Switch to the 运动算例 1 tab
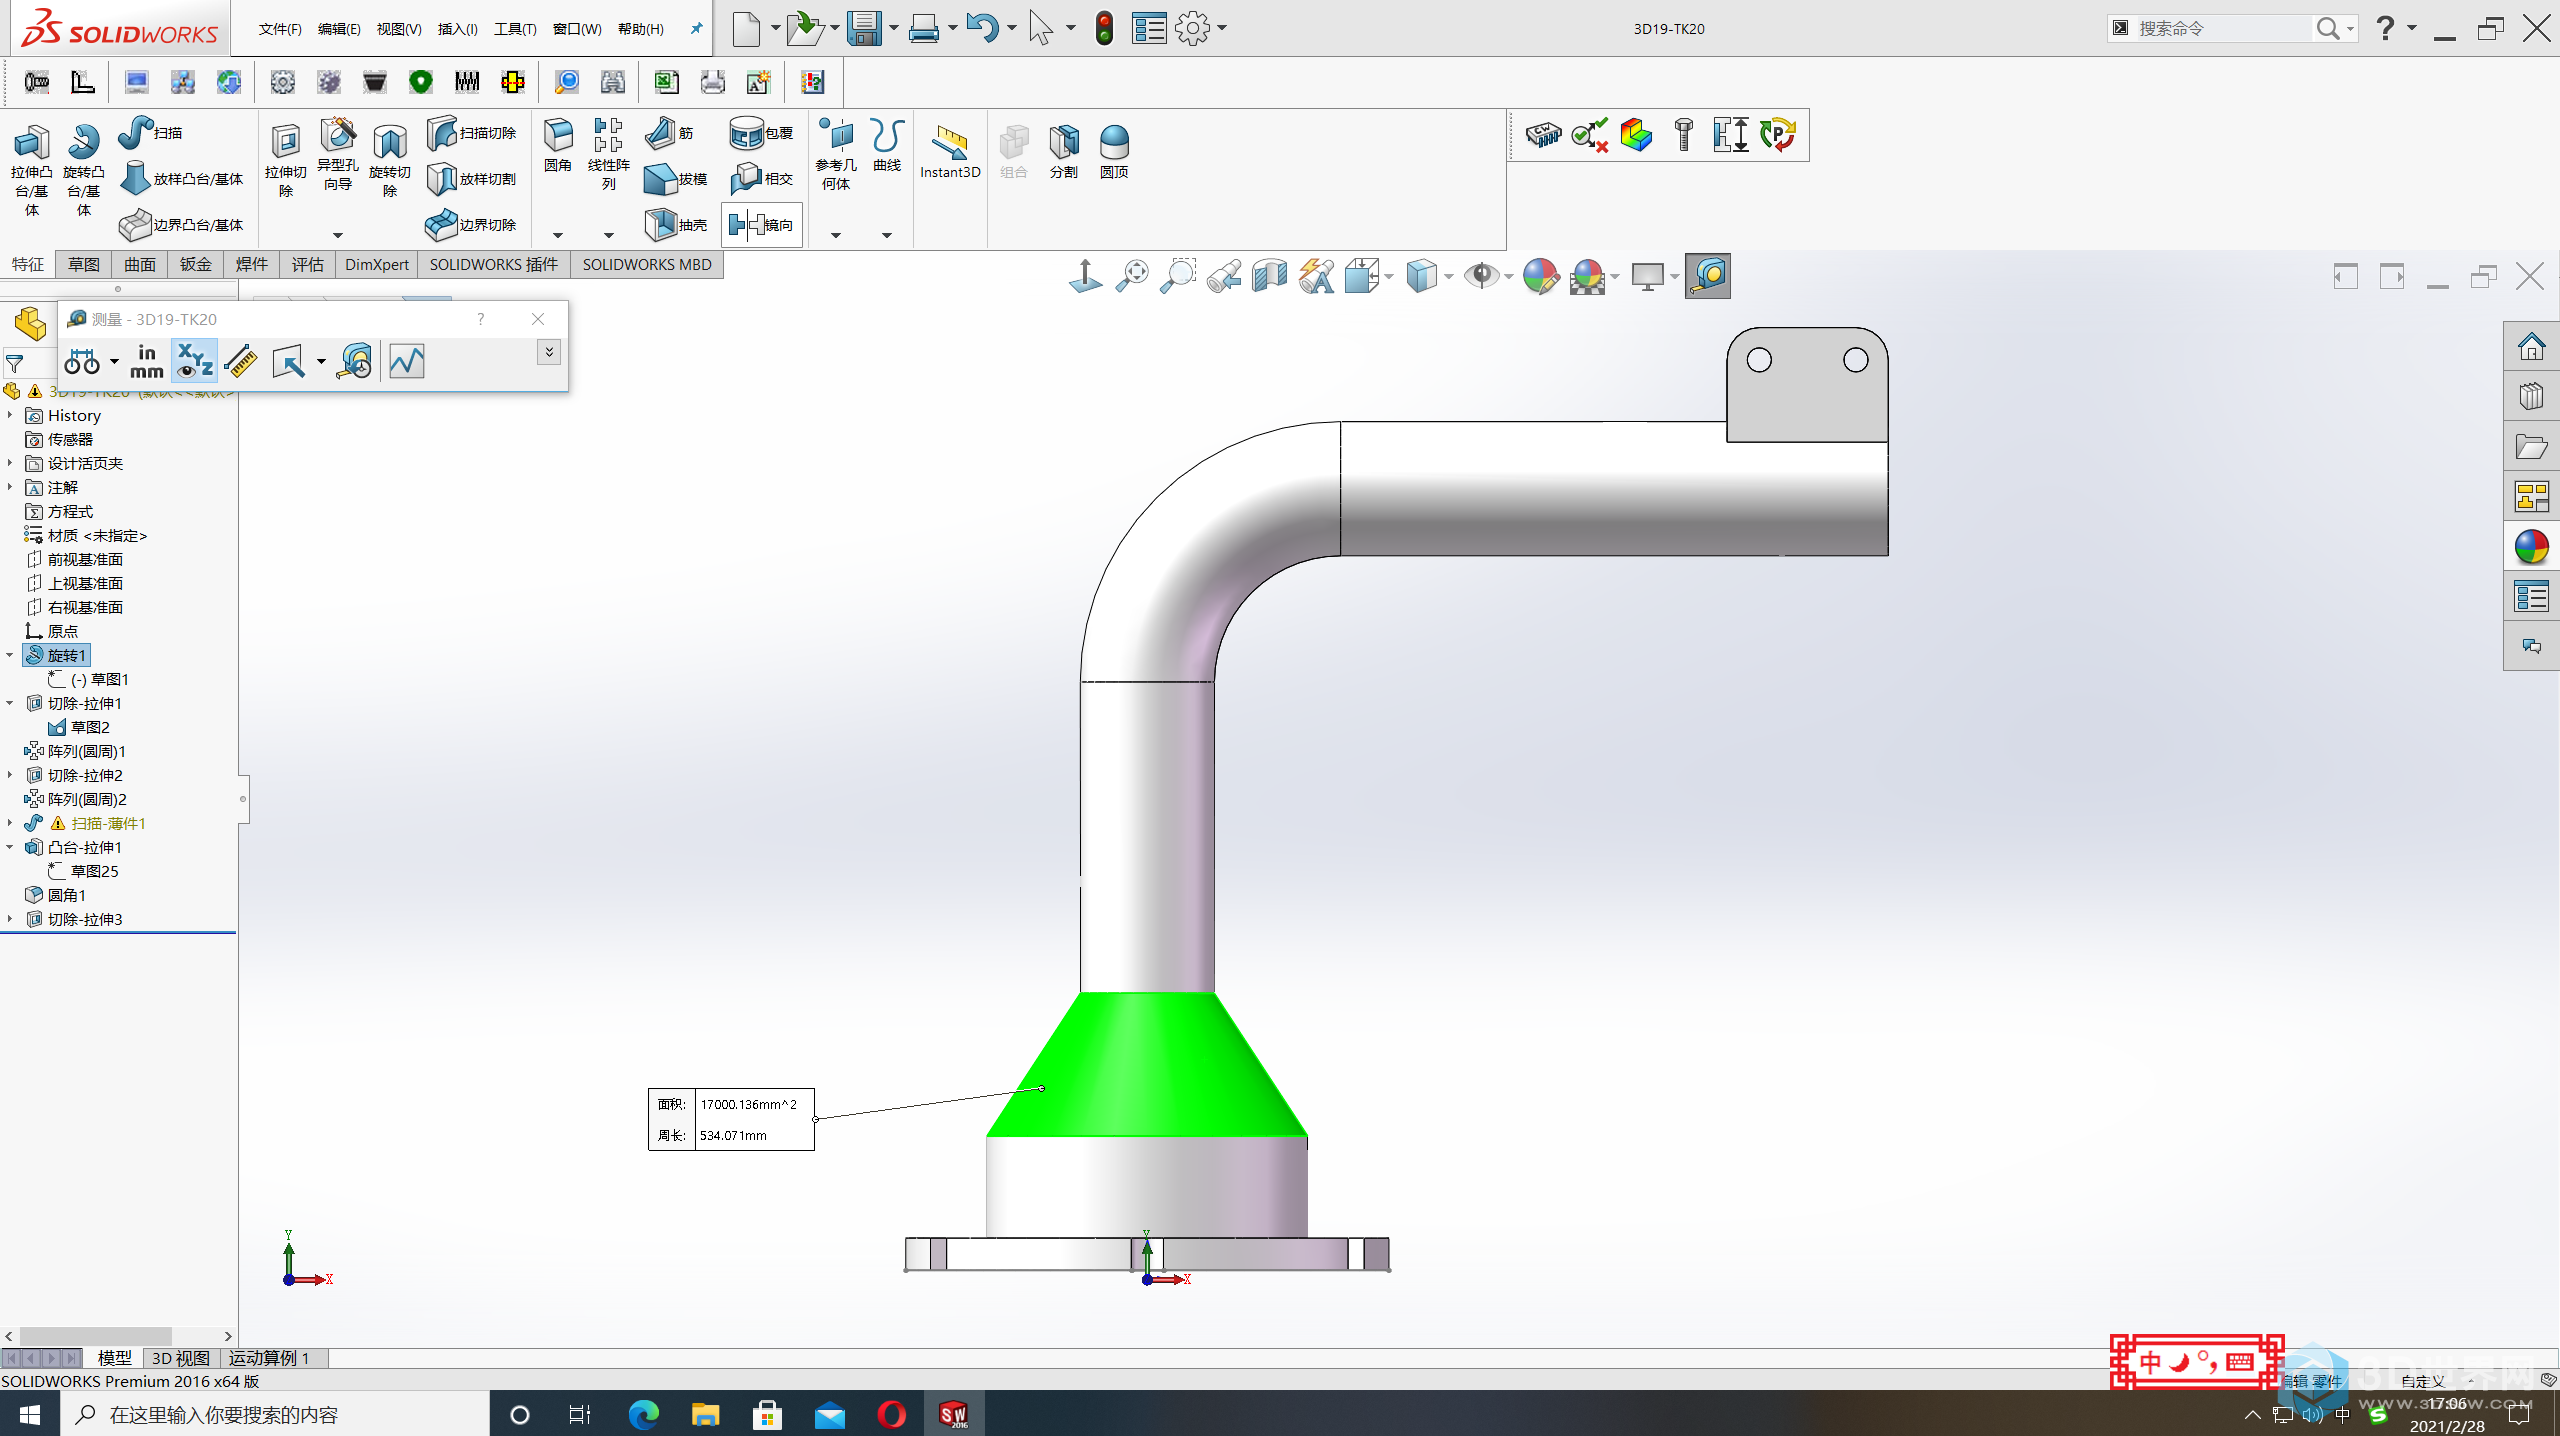2560x1436 pixels. click(x=269, y=1357)
